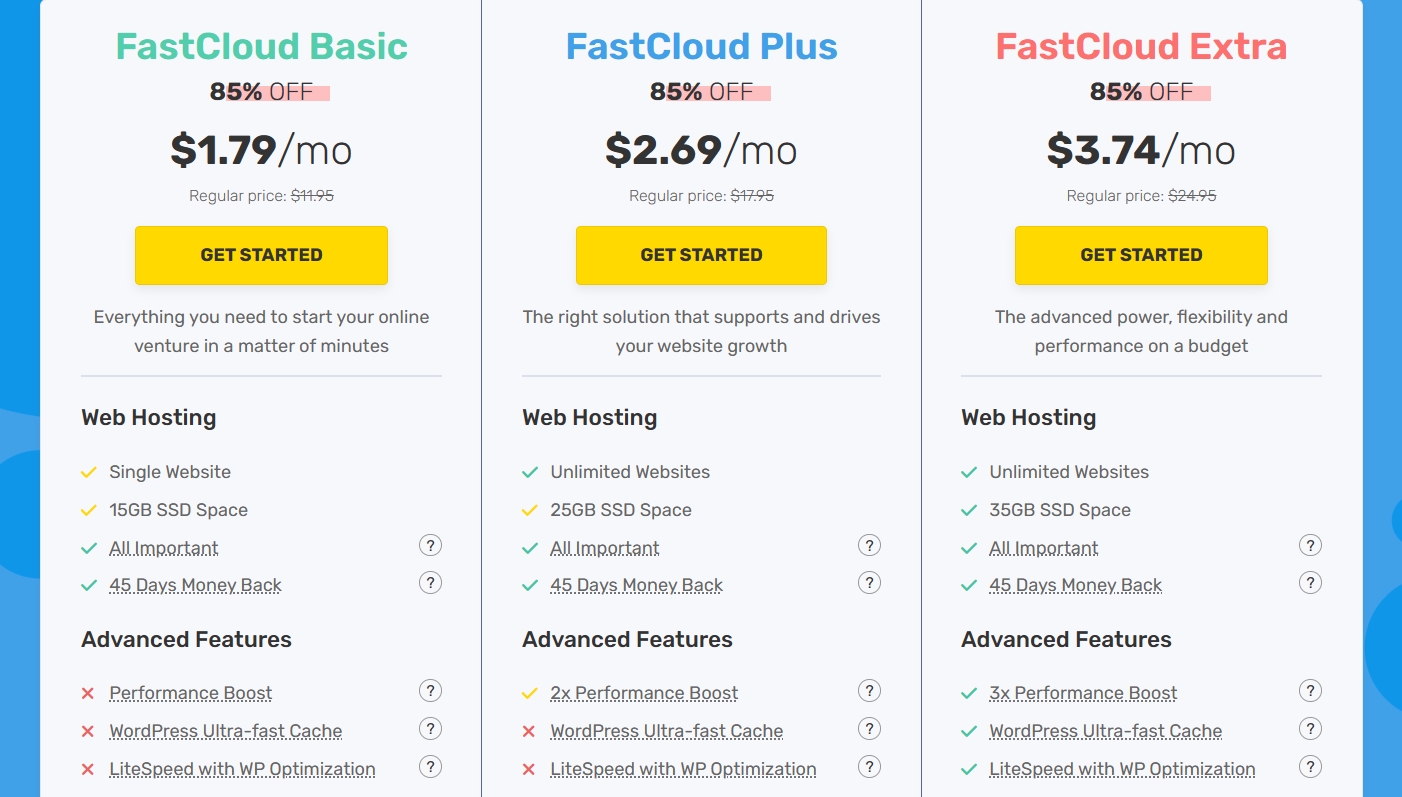1402x797 pixels.
Task: Click help icon beside Basic All Important
Action: click(430, 546)
